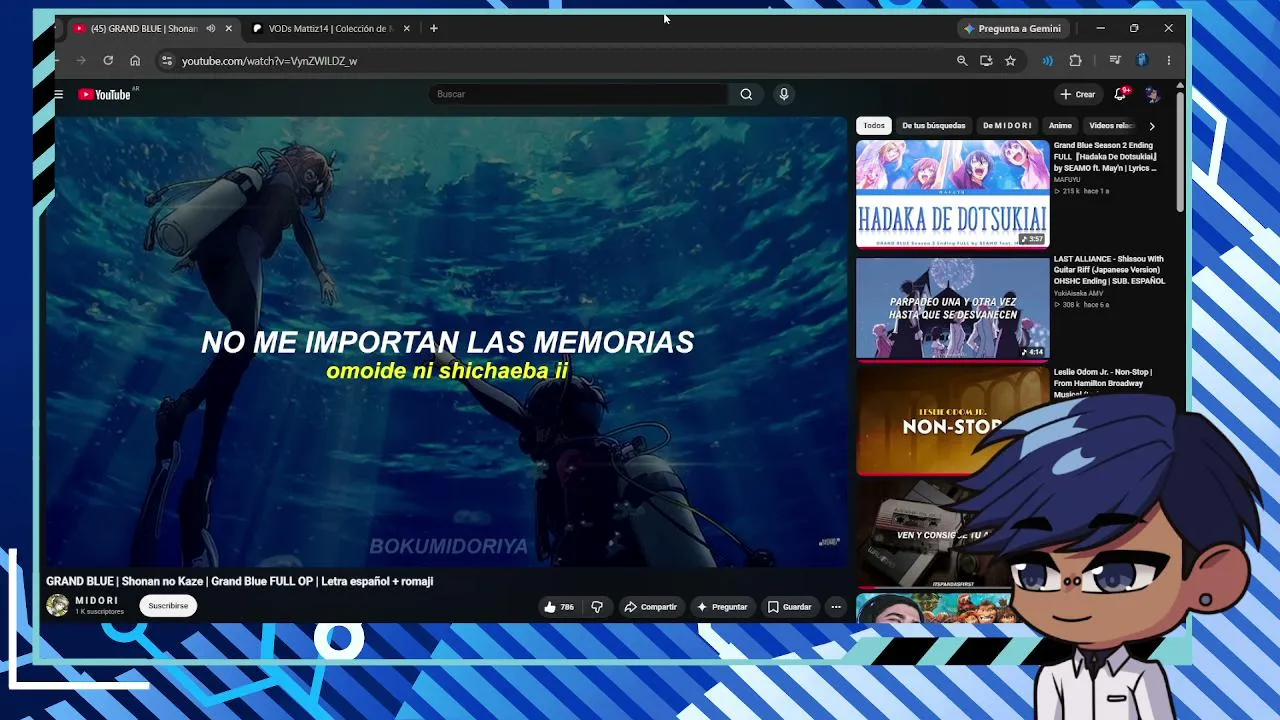Click the video title GRAND BLUE Shonan no Kaze
Viewport: 1280px width, 720px height.
[239, 581]
